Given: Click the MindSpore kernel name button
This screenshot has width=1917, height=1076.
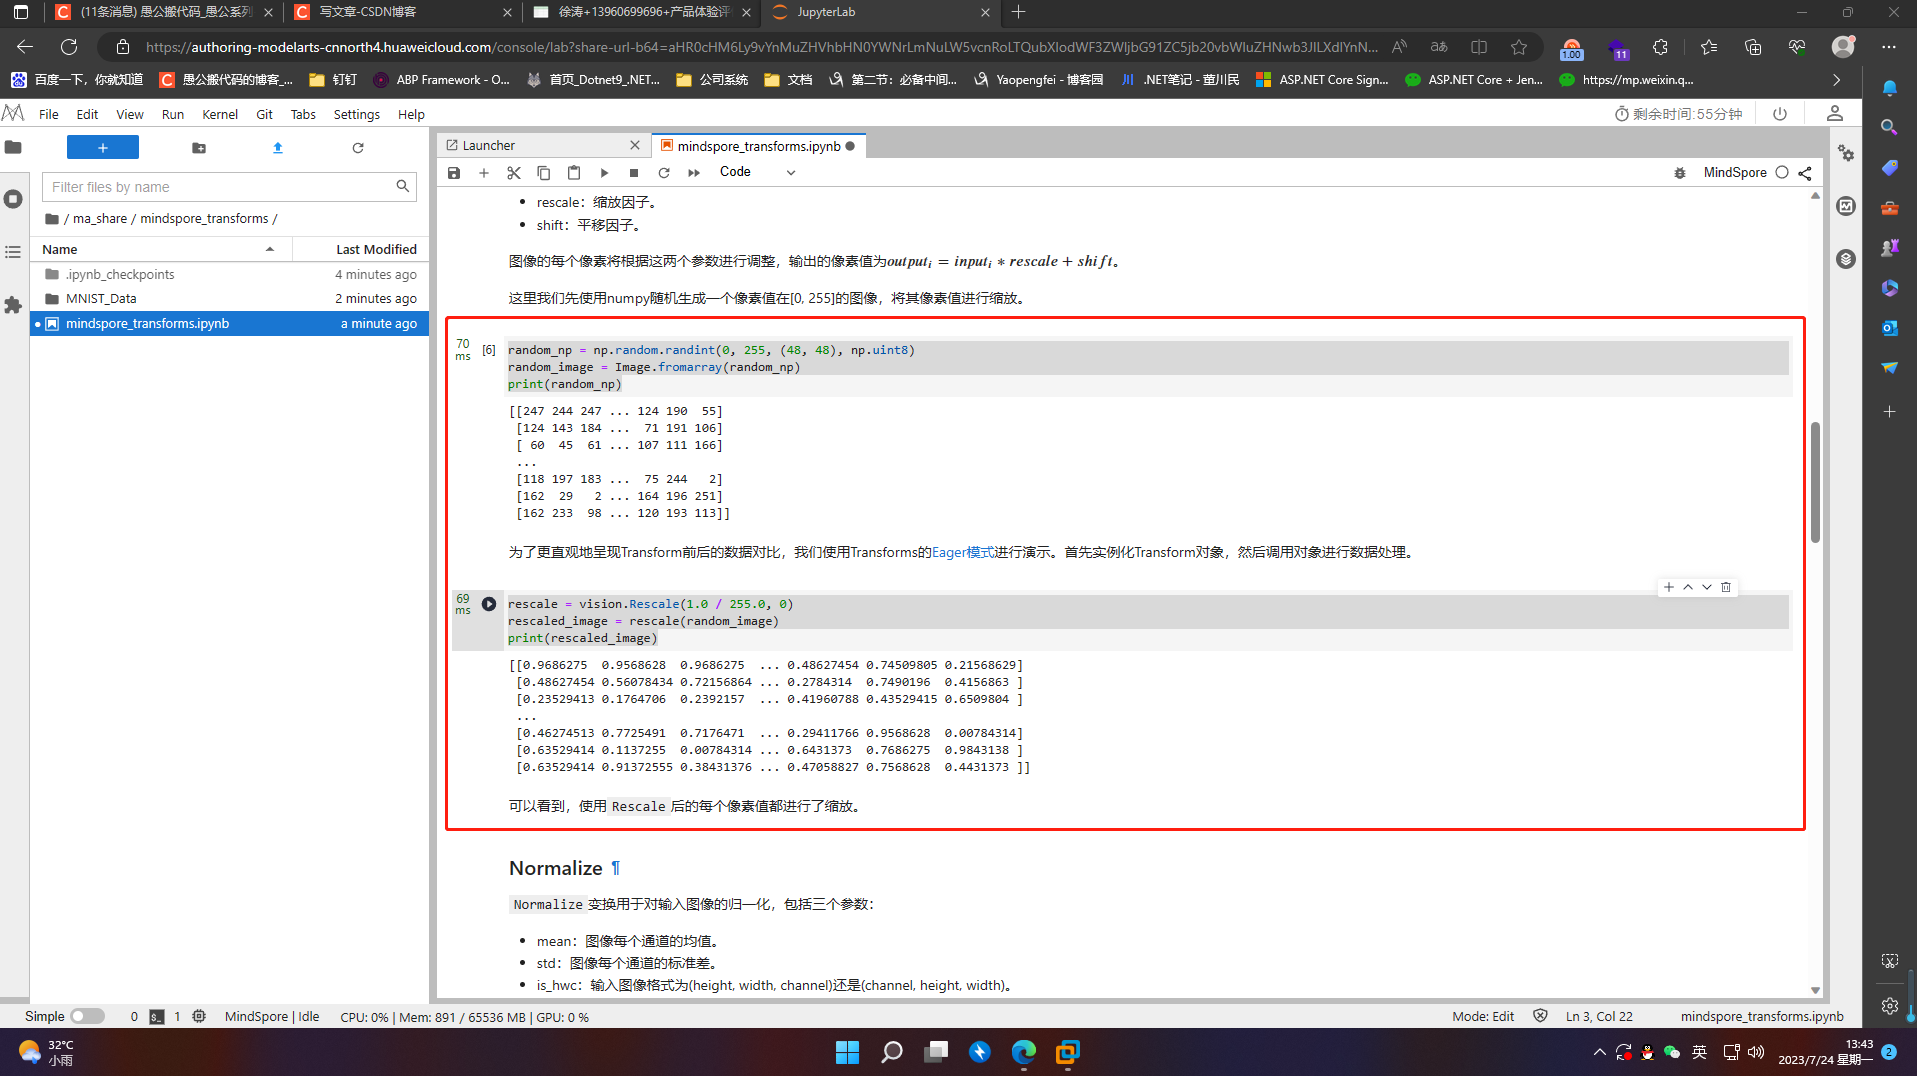Looking at the screenshot, I should [1735, 172].
